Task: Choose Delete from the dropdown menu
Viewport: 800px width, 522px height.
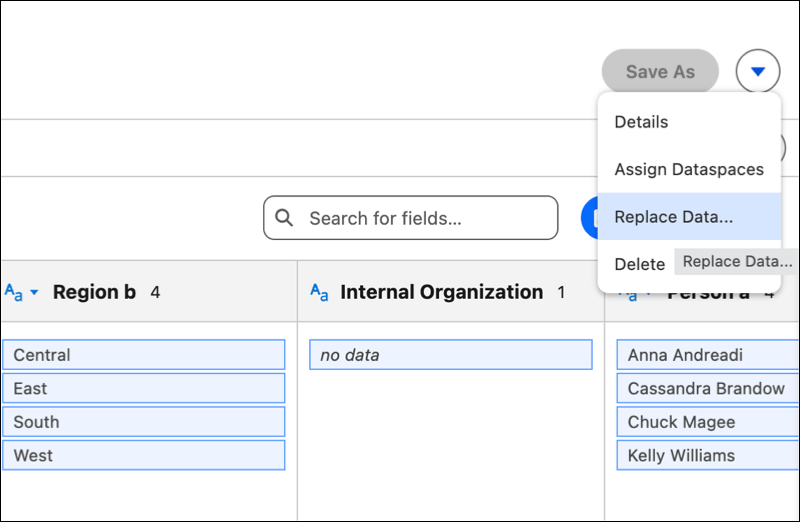Action: point(639,264)
